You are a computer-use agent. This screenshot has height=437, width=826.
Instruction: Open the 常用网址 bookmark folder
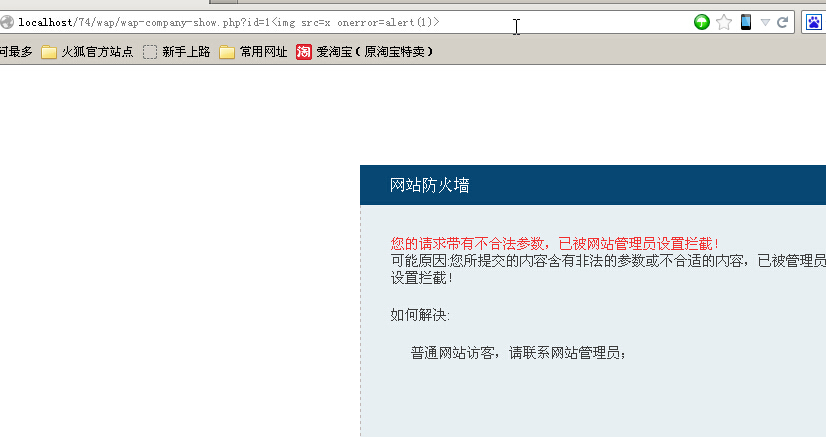[253, 52]
